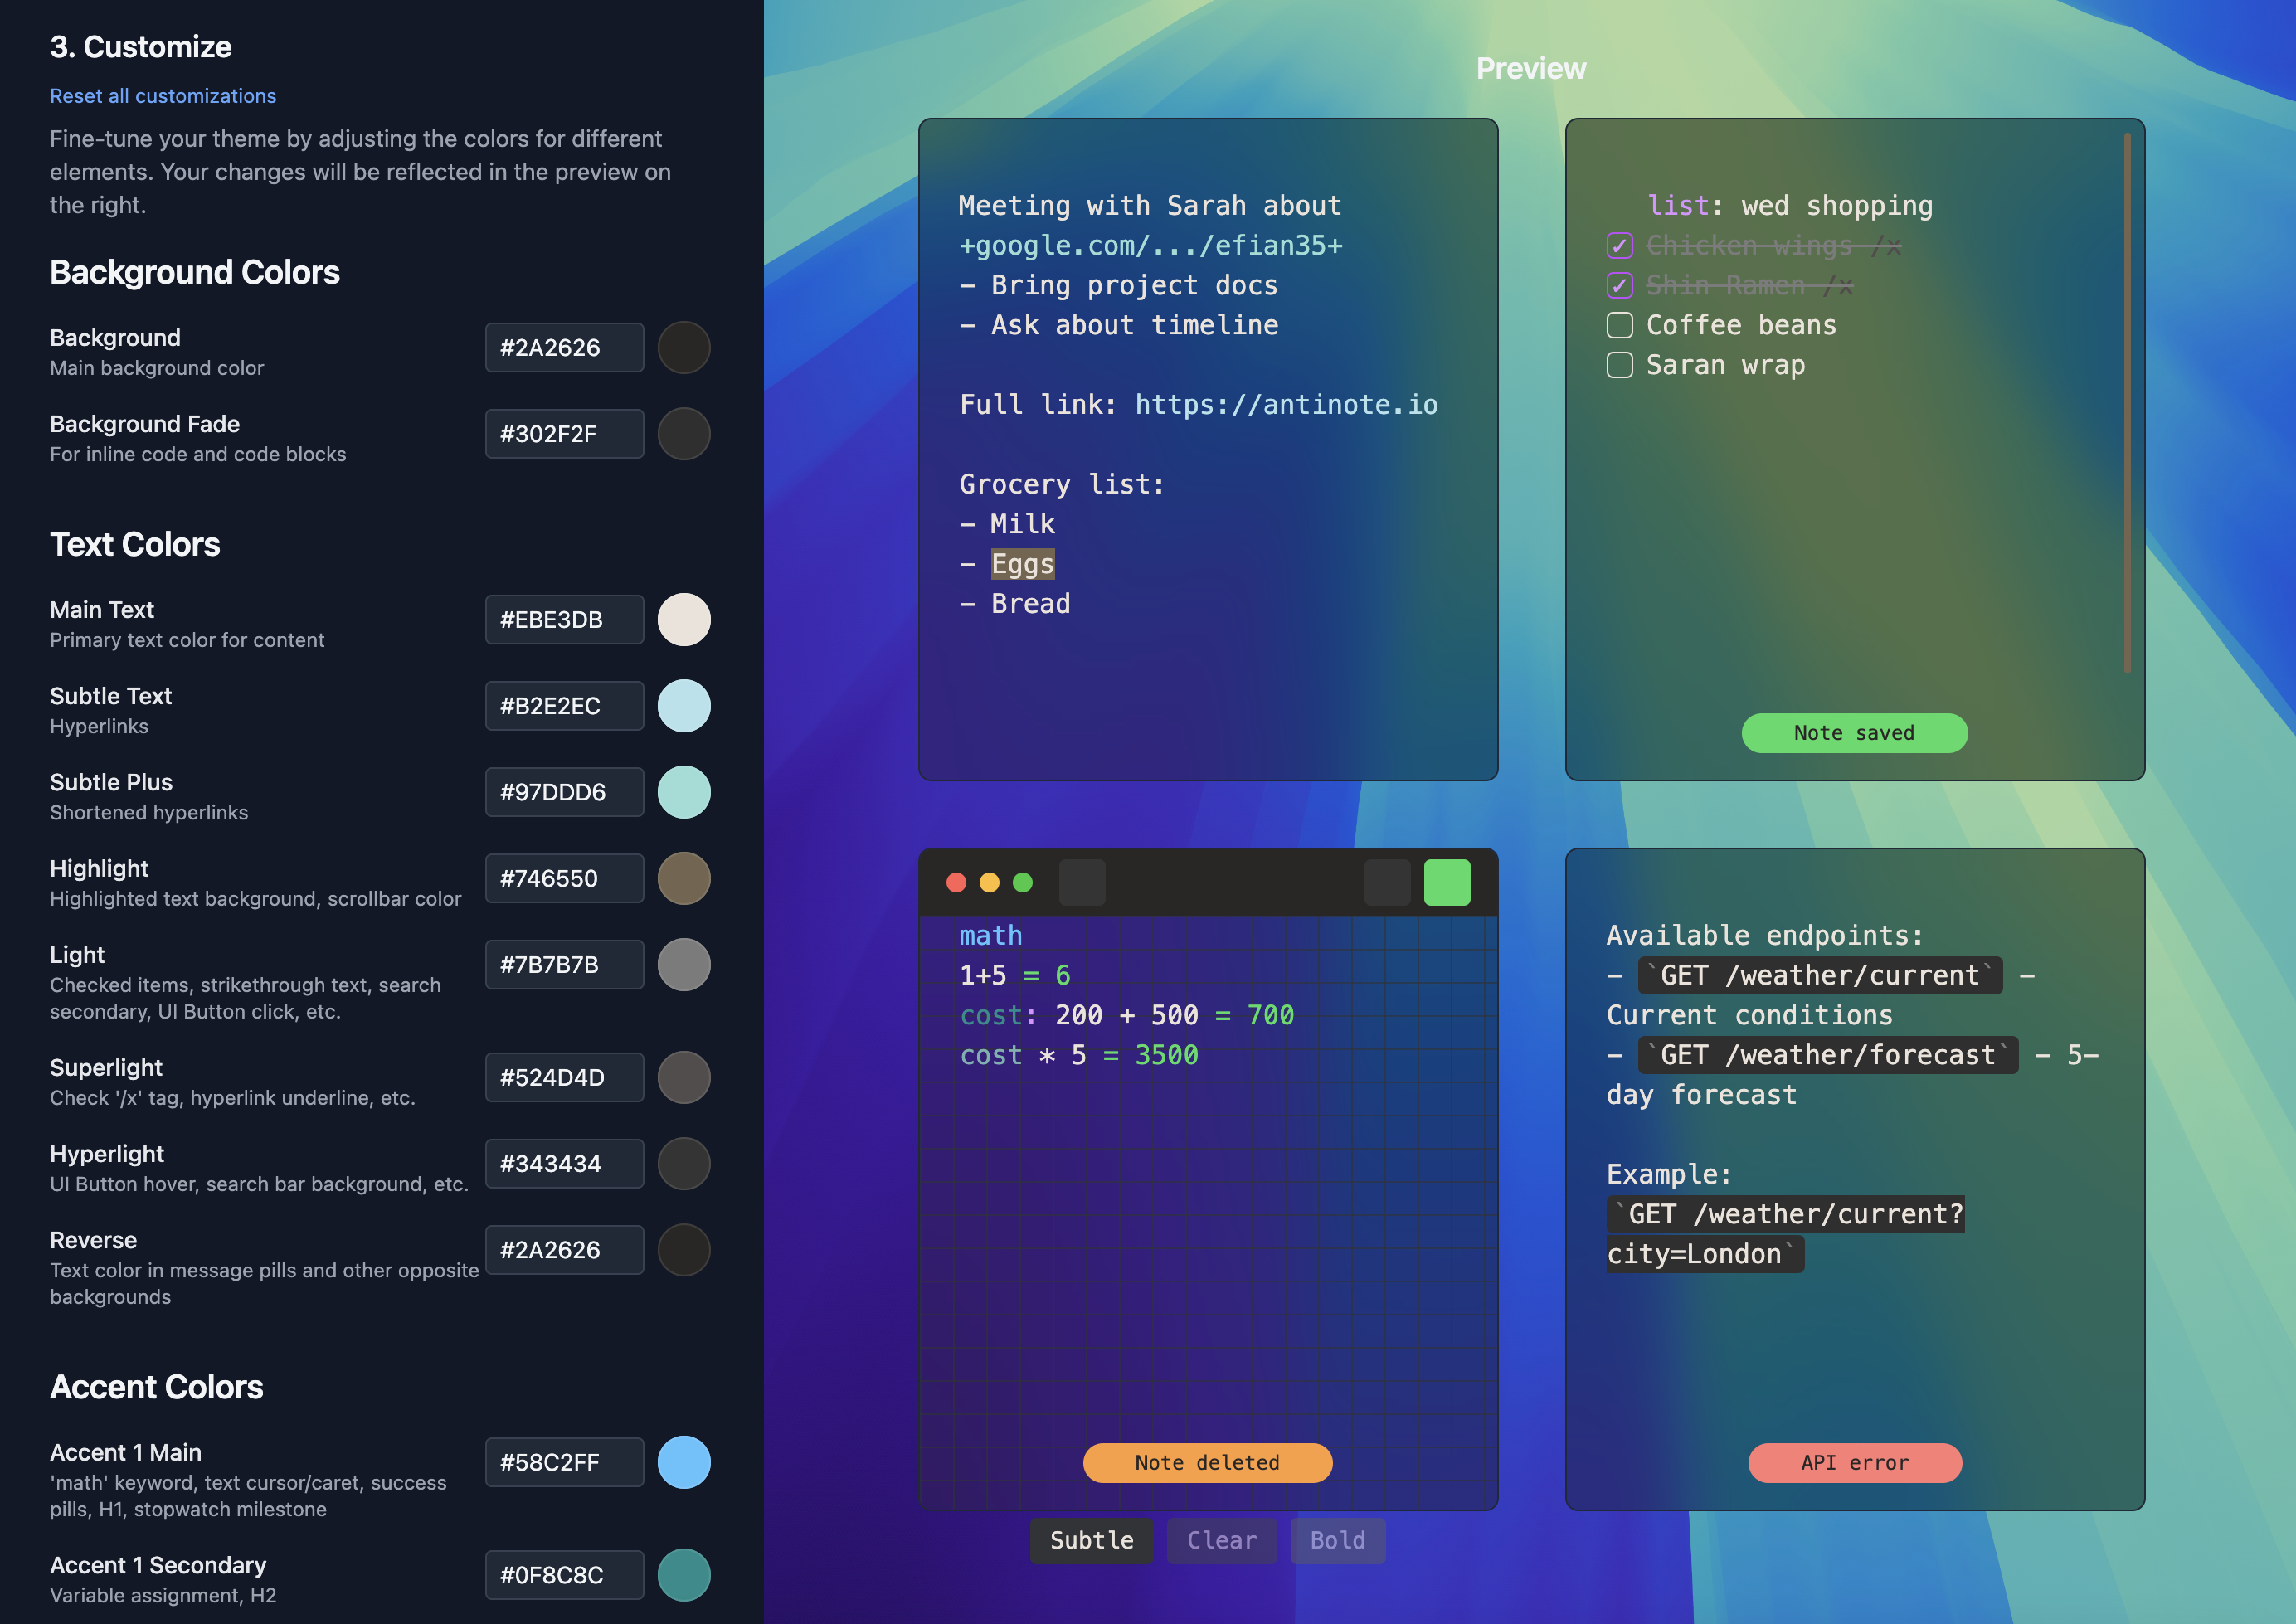Check the Coffee beans checkbox
This screenshot has height=1624, width=2296.
(x=1618, y=324)
